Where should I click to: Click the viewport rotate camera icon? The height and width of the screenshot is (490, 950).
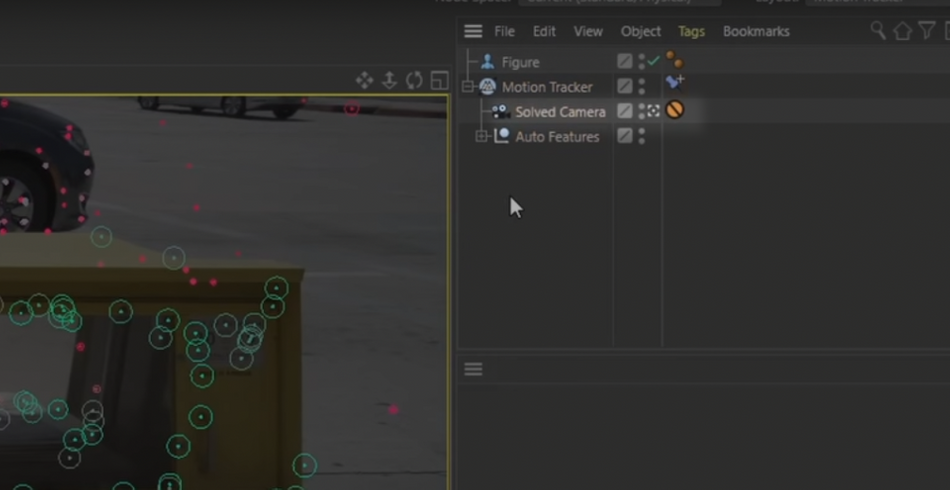(414, 80)
